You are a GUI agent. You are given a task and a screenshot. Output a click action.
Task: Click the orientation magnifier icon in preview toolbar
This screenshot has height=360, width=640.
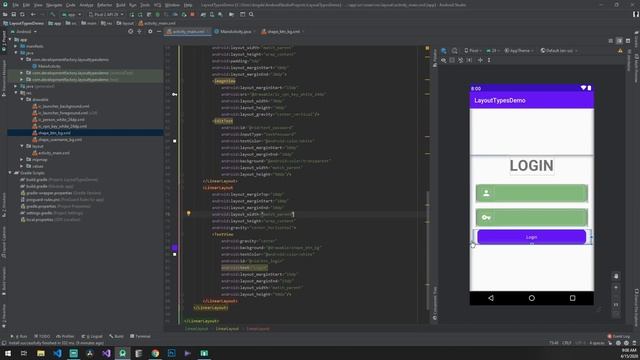(x=454, y=51)
